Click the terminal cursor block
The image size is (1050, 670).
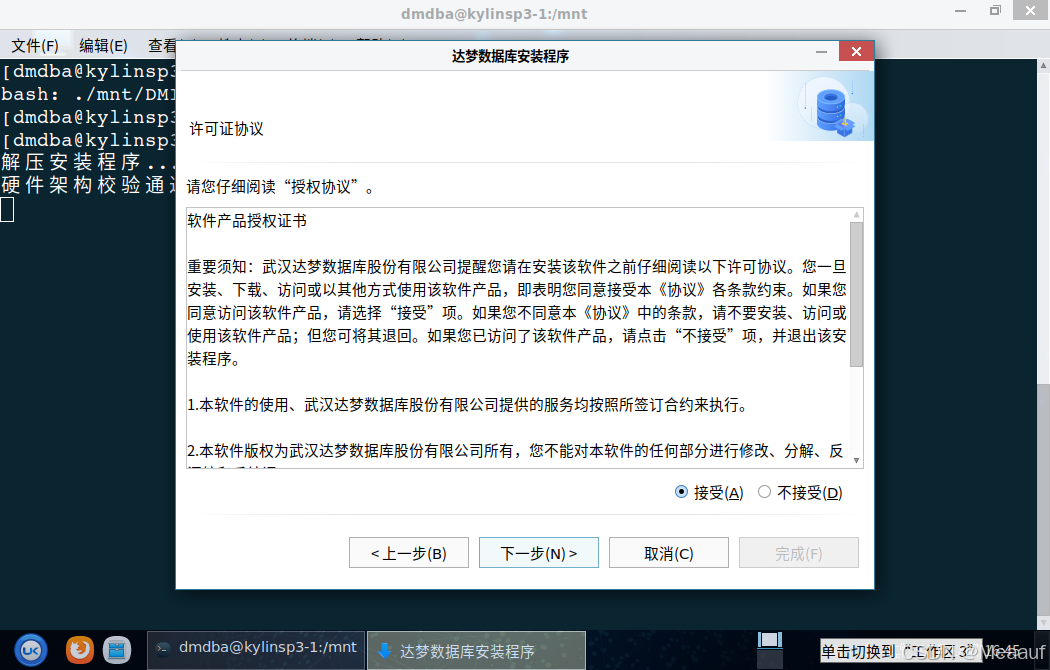click(7, 210)
